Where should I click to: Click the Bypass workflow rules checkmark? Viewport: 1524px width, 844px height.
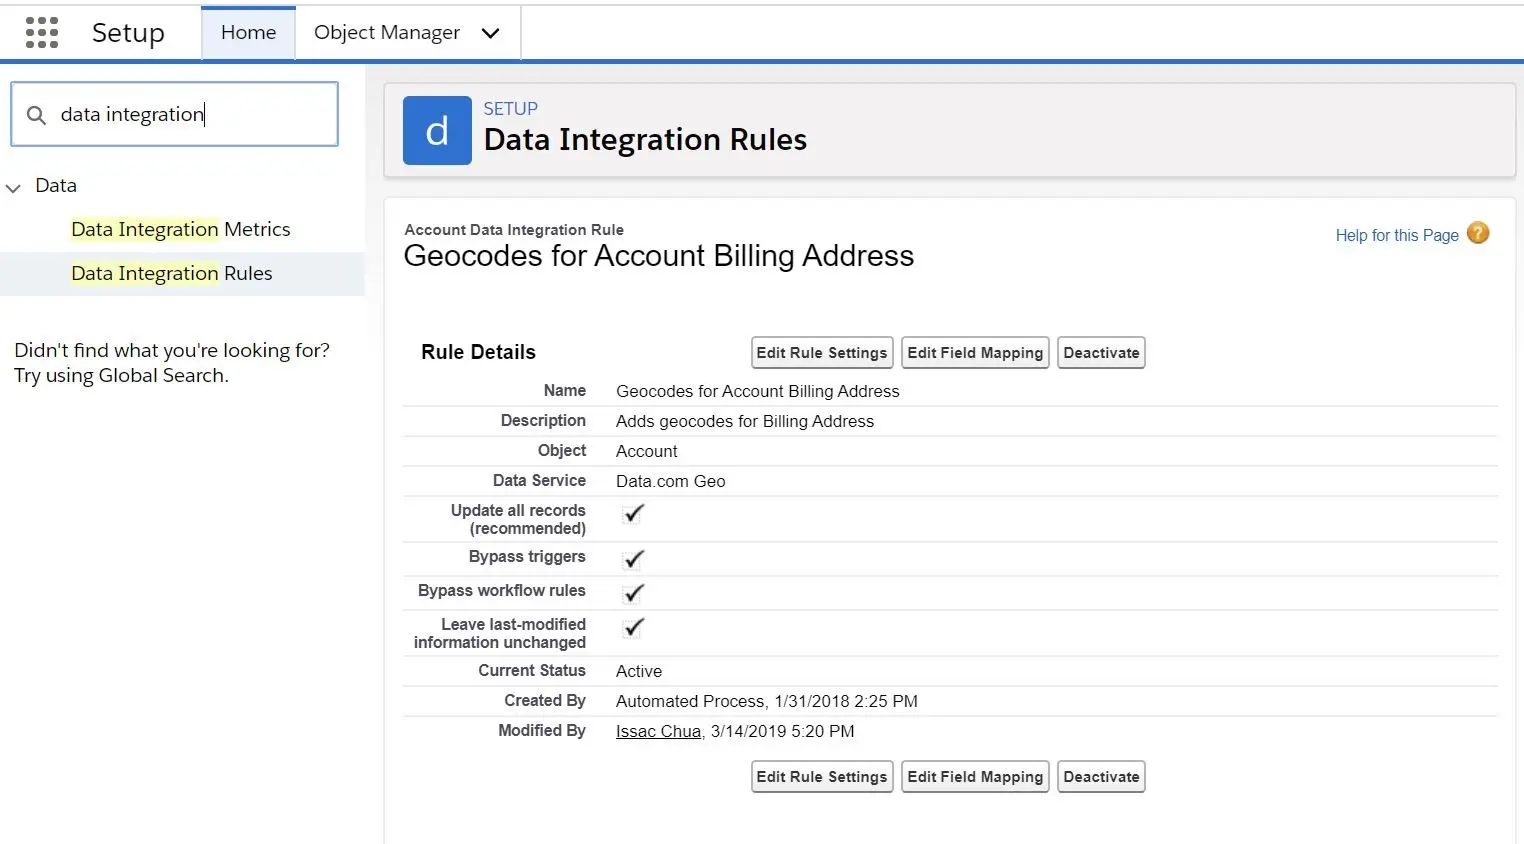(634, 593)
